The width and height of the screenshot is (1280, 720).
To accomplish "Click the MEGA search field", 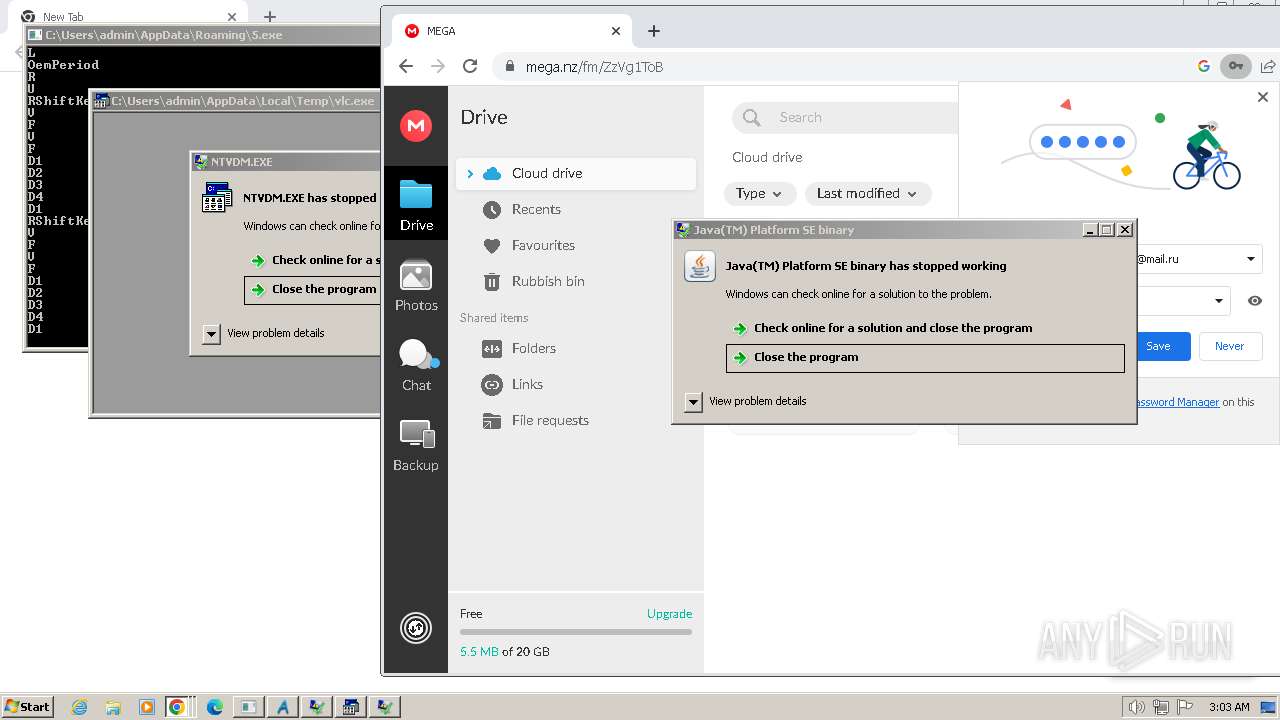I will (x=846, y=117).
